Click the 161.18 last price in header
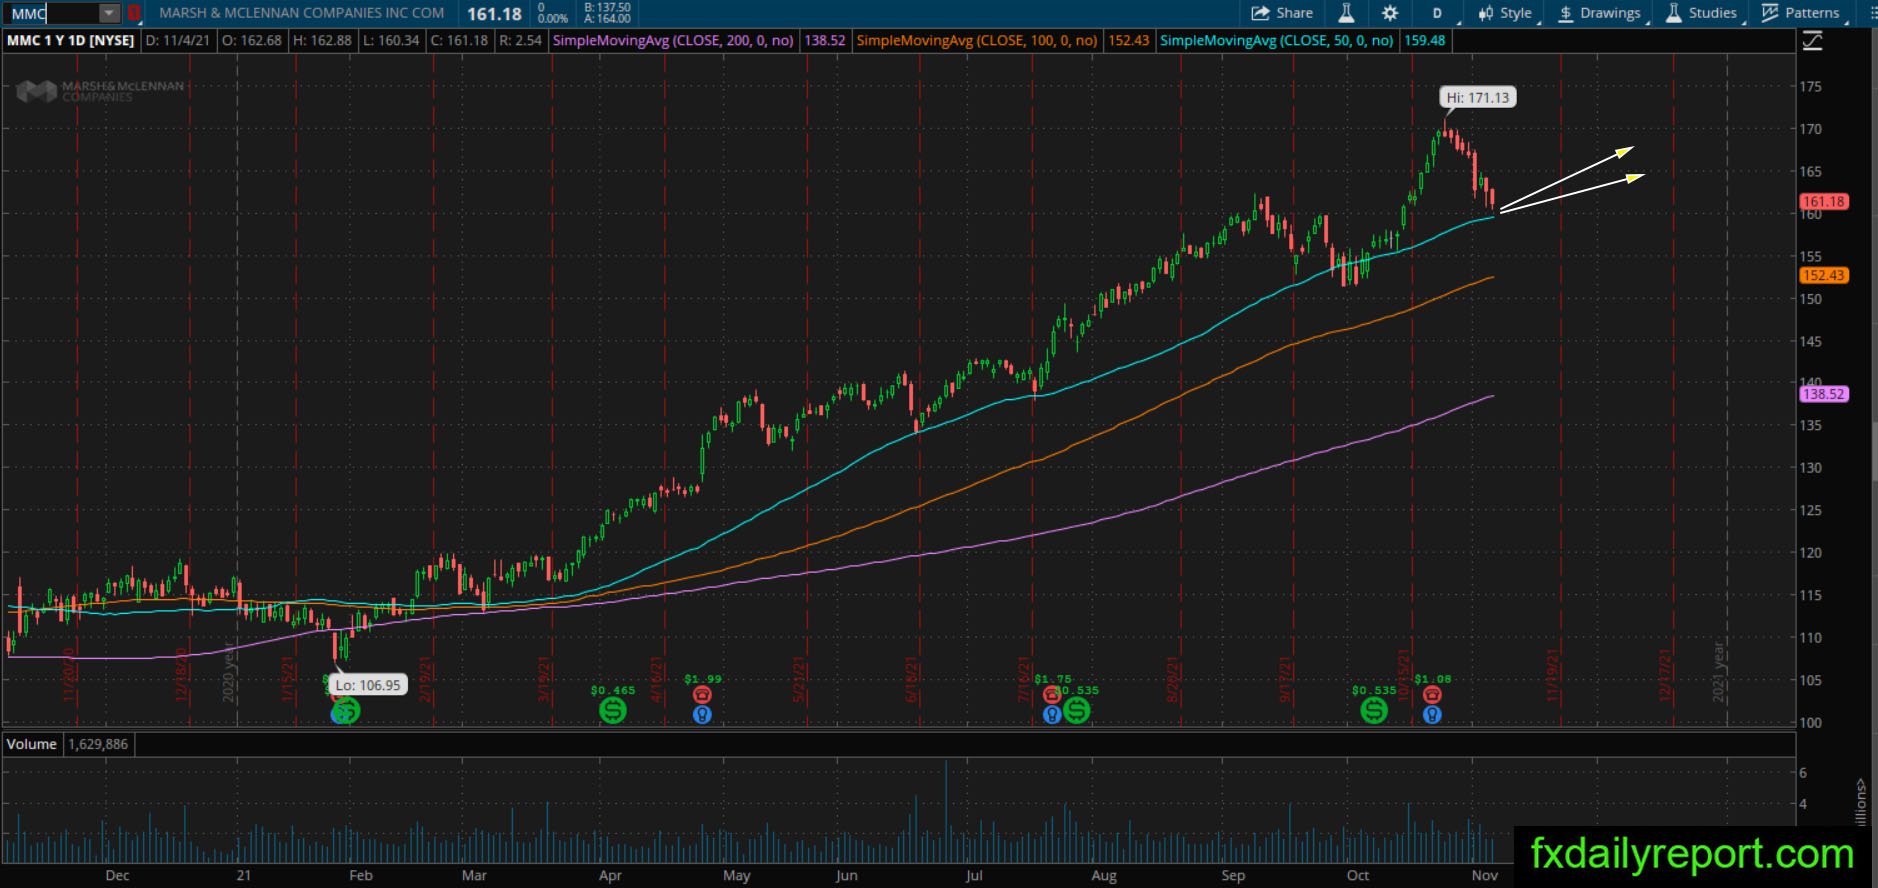1878x888 pixels. point(495,14)
